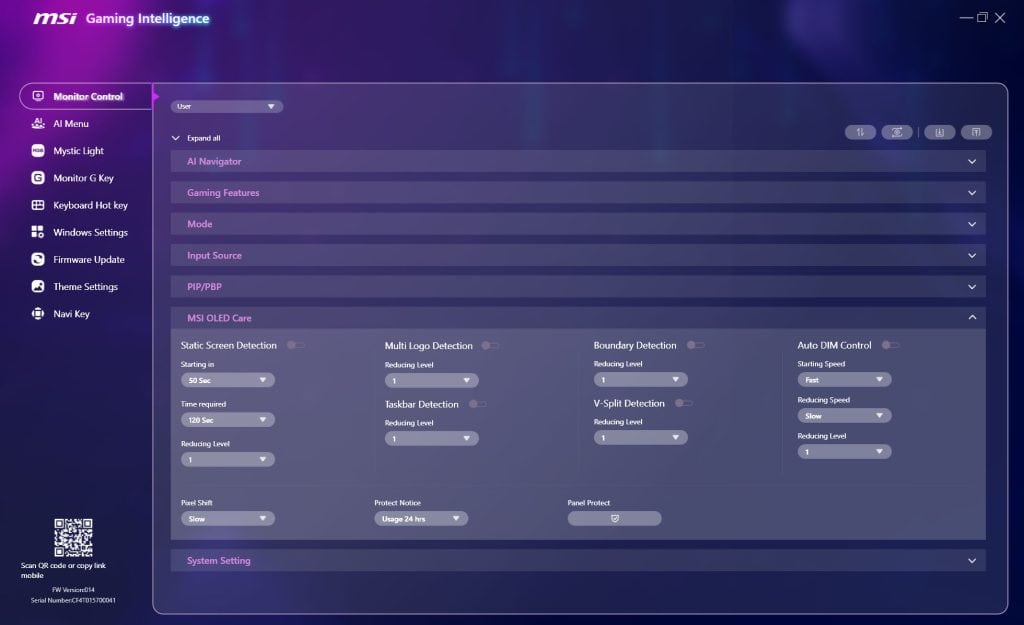
Task: Select the Keyboard Hot key icon
Action: (x=38, y=205)
